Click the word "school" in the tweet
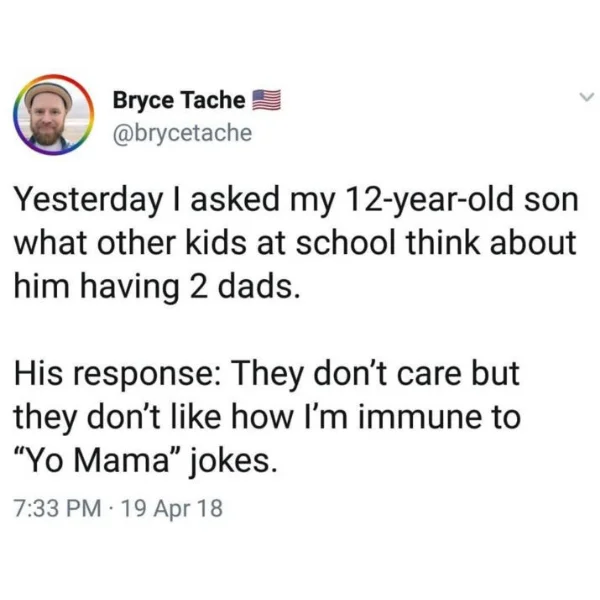The width and height of the screenshot is (600, 600). pyautogui.click(x=346, y=243)
